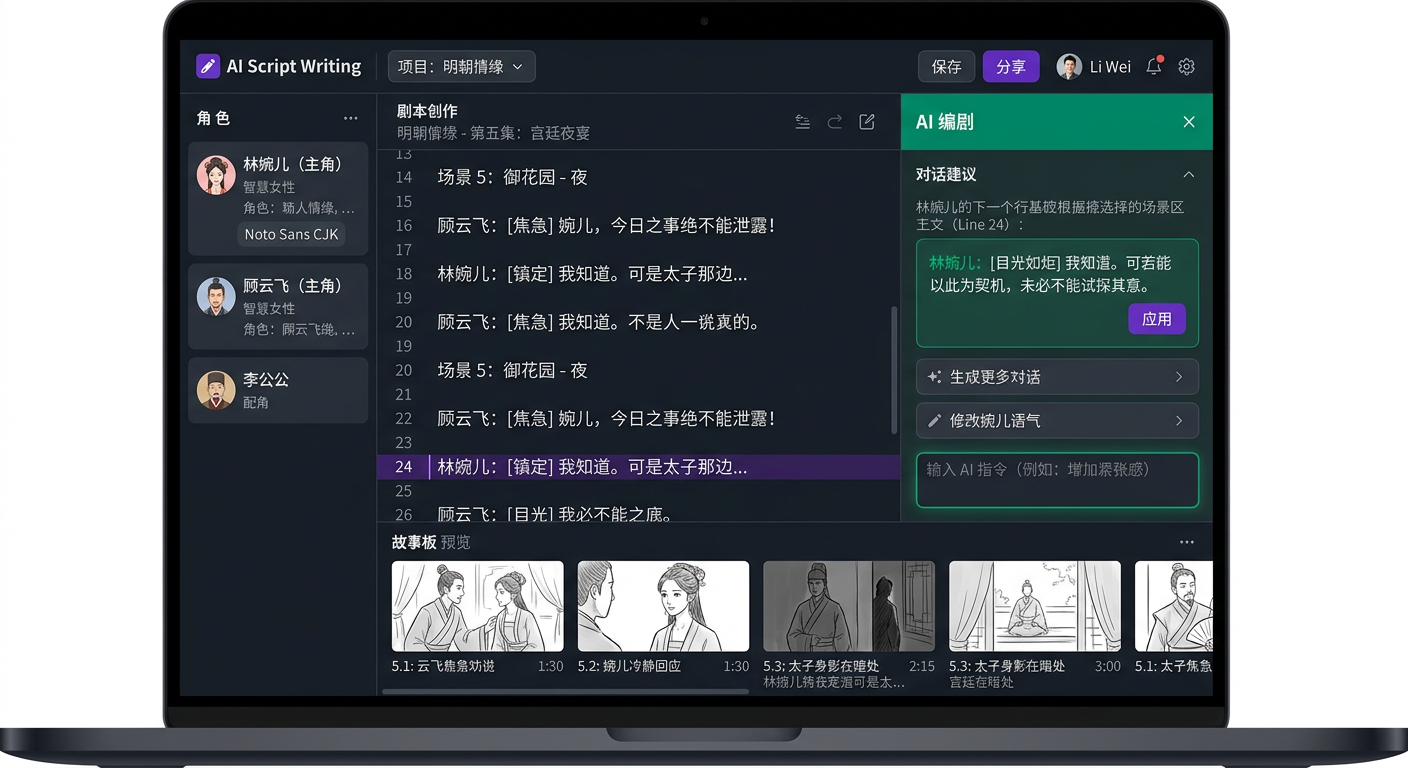This screenshot has width=1408, height=768.
Task: Click the Noto Sans CJK font tag
Action: [292, 234]
